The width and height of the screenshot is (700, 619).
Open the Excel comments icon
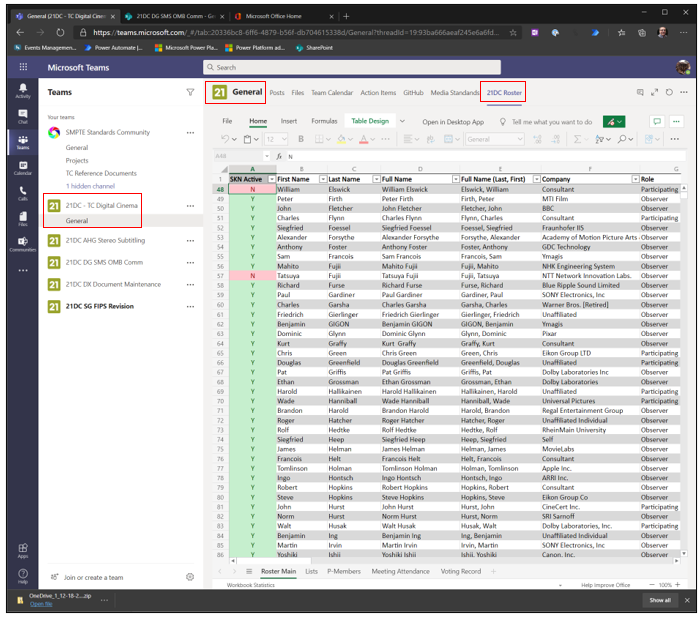click(657, 121)
